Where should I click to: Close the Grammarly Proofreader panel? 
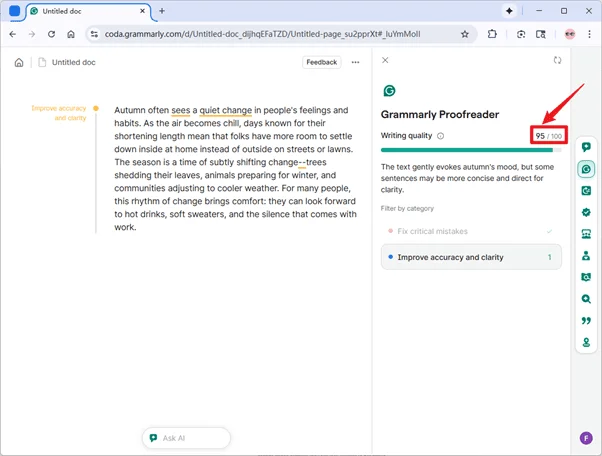coord(385,60)
